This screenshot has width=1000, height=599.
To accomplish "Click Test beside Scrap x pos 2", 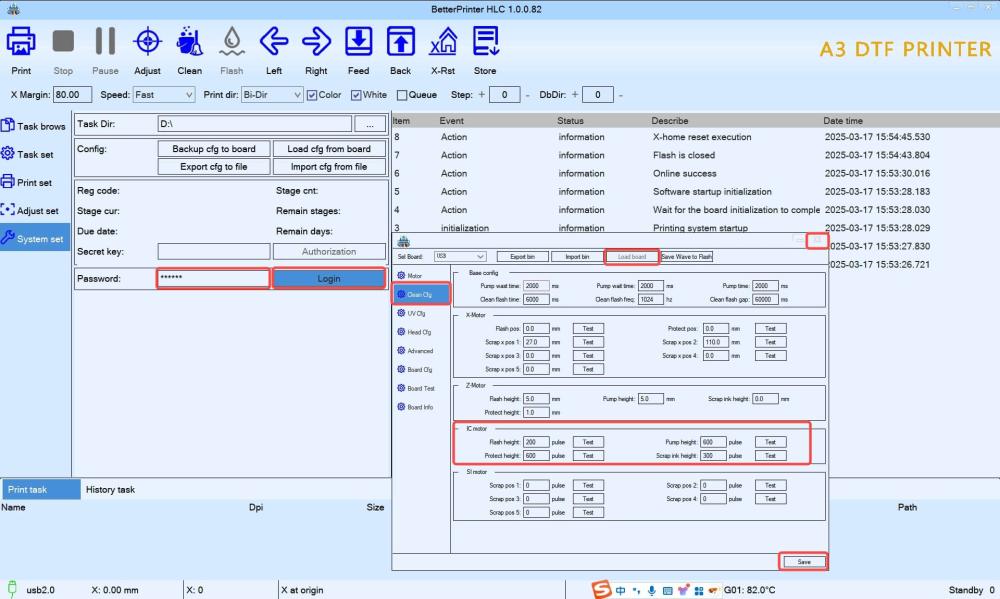I will point(770,342).
